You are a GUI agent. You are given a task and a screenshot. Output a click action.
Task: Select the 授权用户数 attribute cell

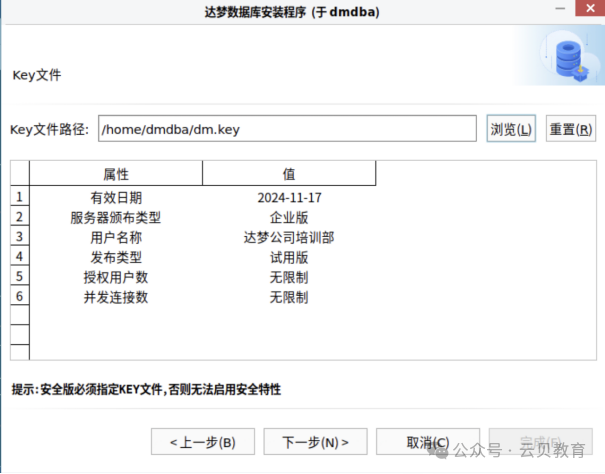click(x=116, y=277)
